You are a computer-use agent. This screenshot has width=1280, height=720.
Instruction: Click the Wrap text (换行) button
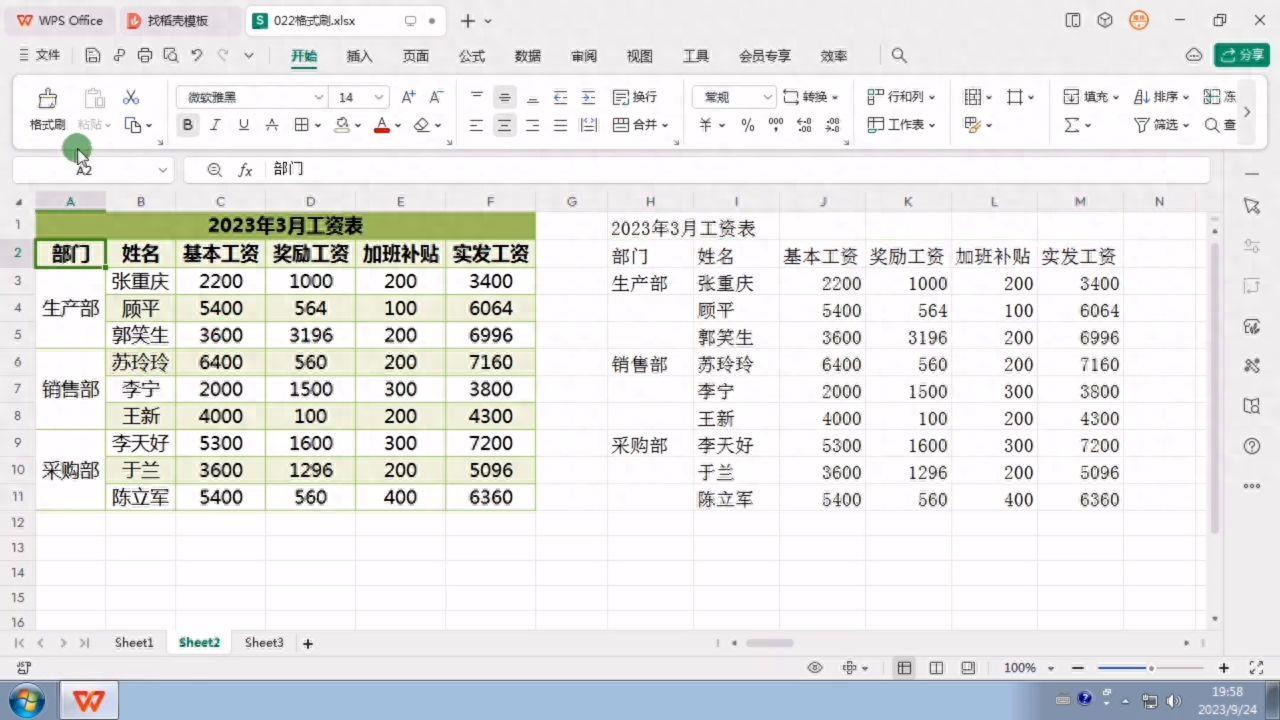point(635,97)
